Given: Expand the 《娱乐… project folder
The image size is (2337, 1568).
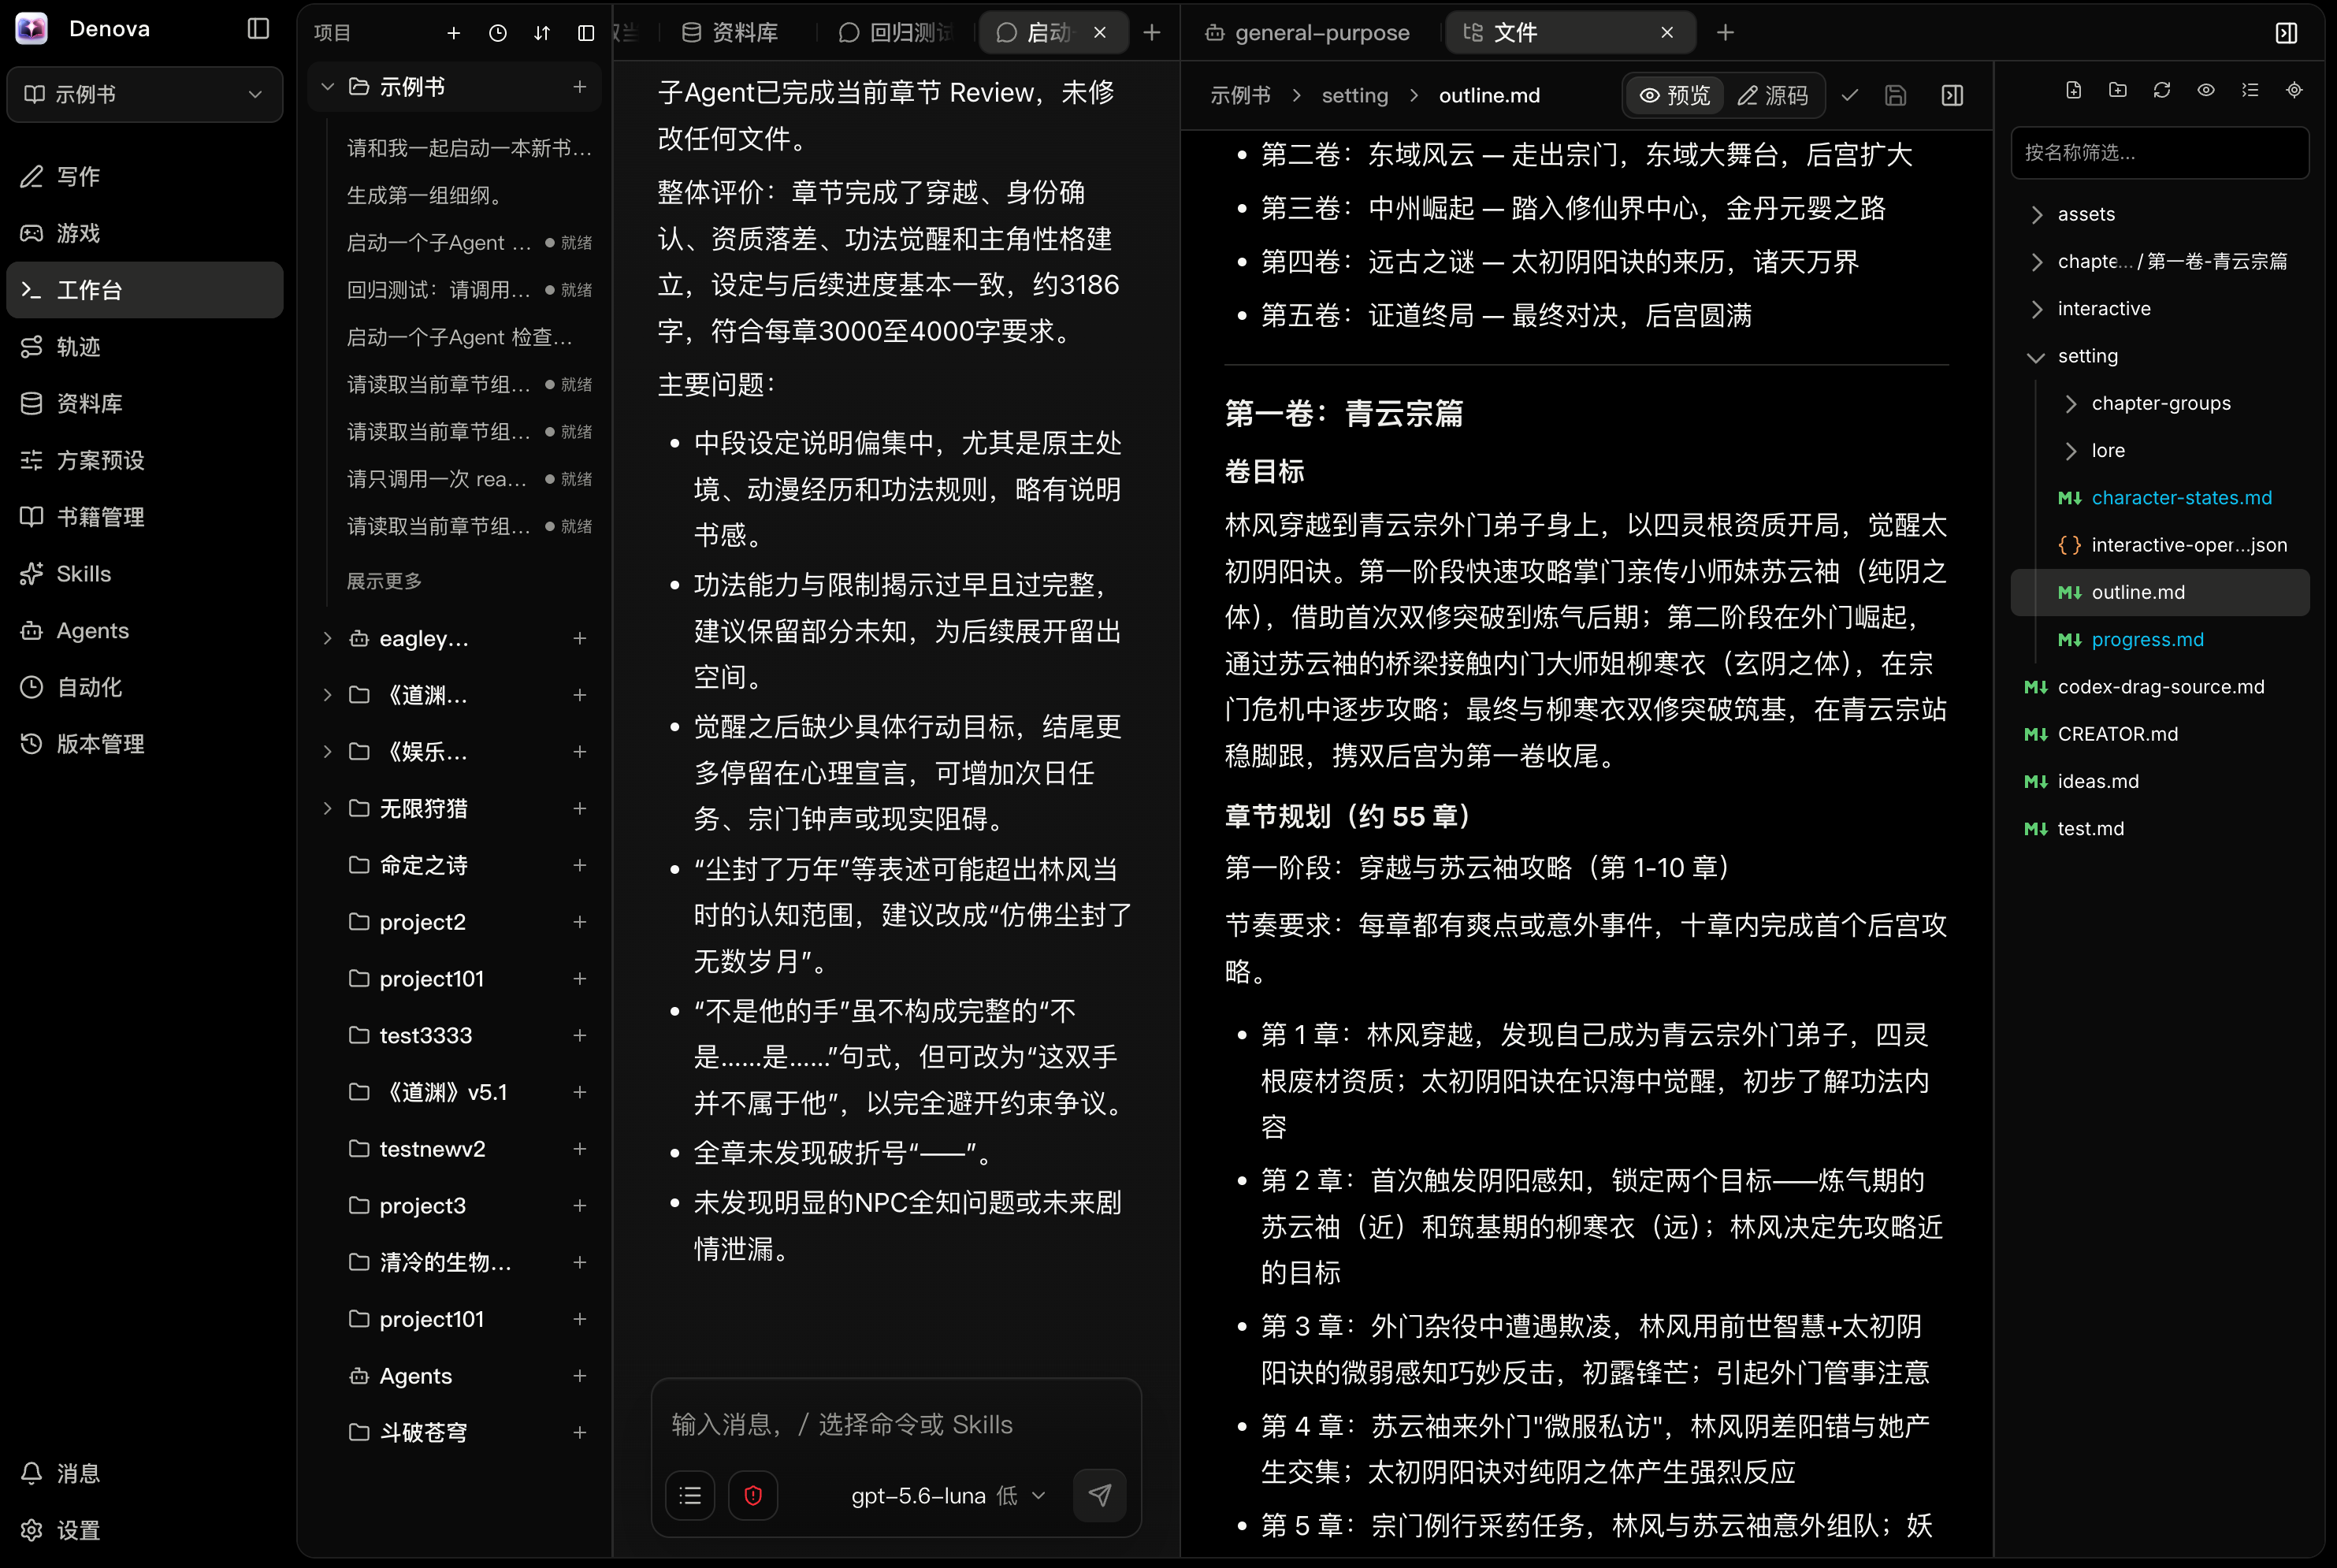Looking at the screenshot, I should pyautogui.click(x=327, y=751).
